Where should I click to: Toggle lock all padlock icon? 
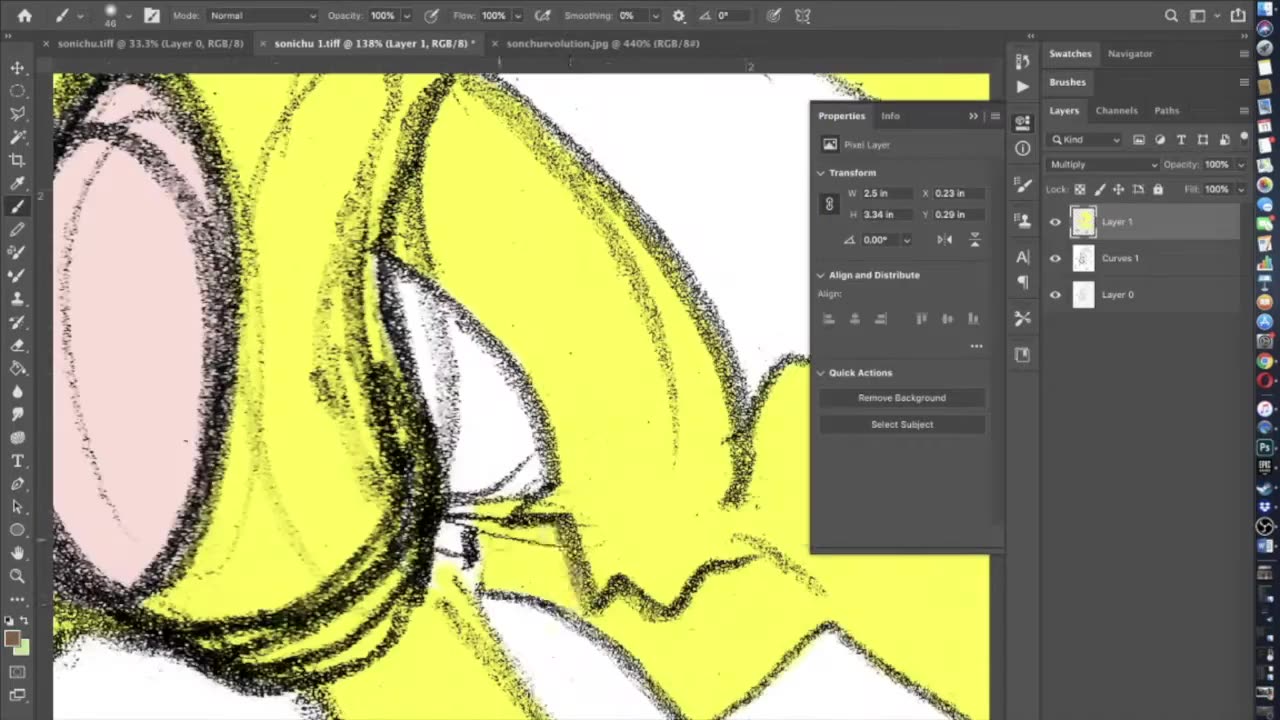coord(1158,189)
